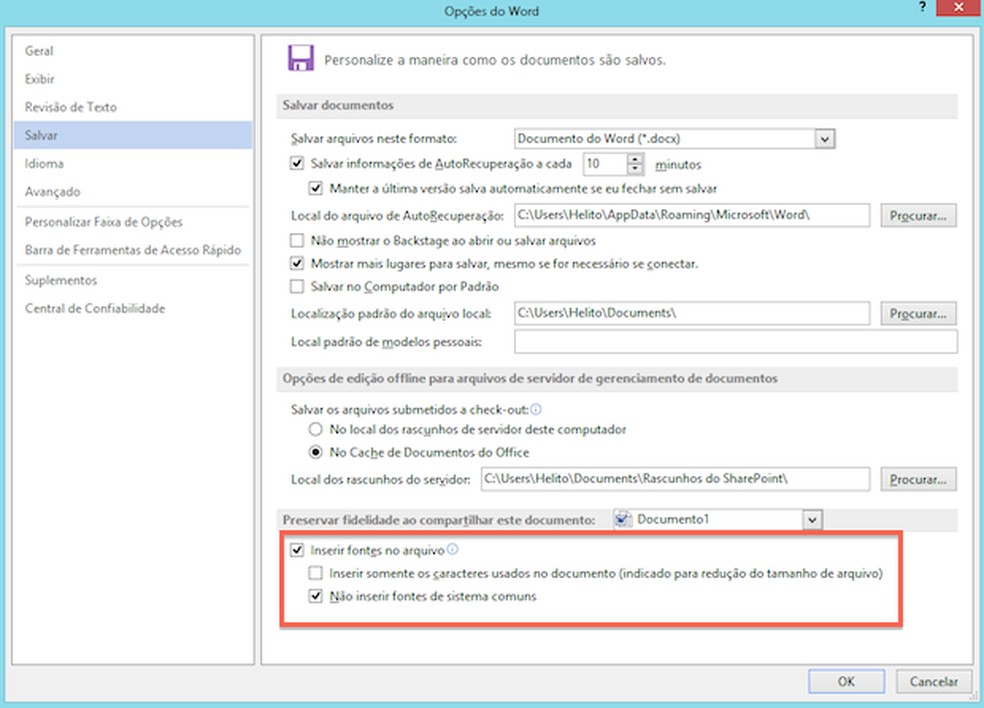Image resolution: width=984 pixels, height=708 pixels.
Task: Select No local dos rascunhos de servidor radio button
Action: pos(314,429)
